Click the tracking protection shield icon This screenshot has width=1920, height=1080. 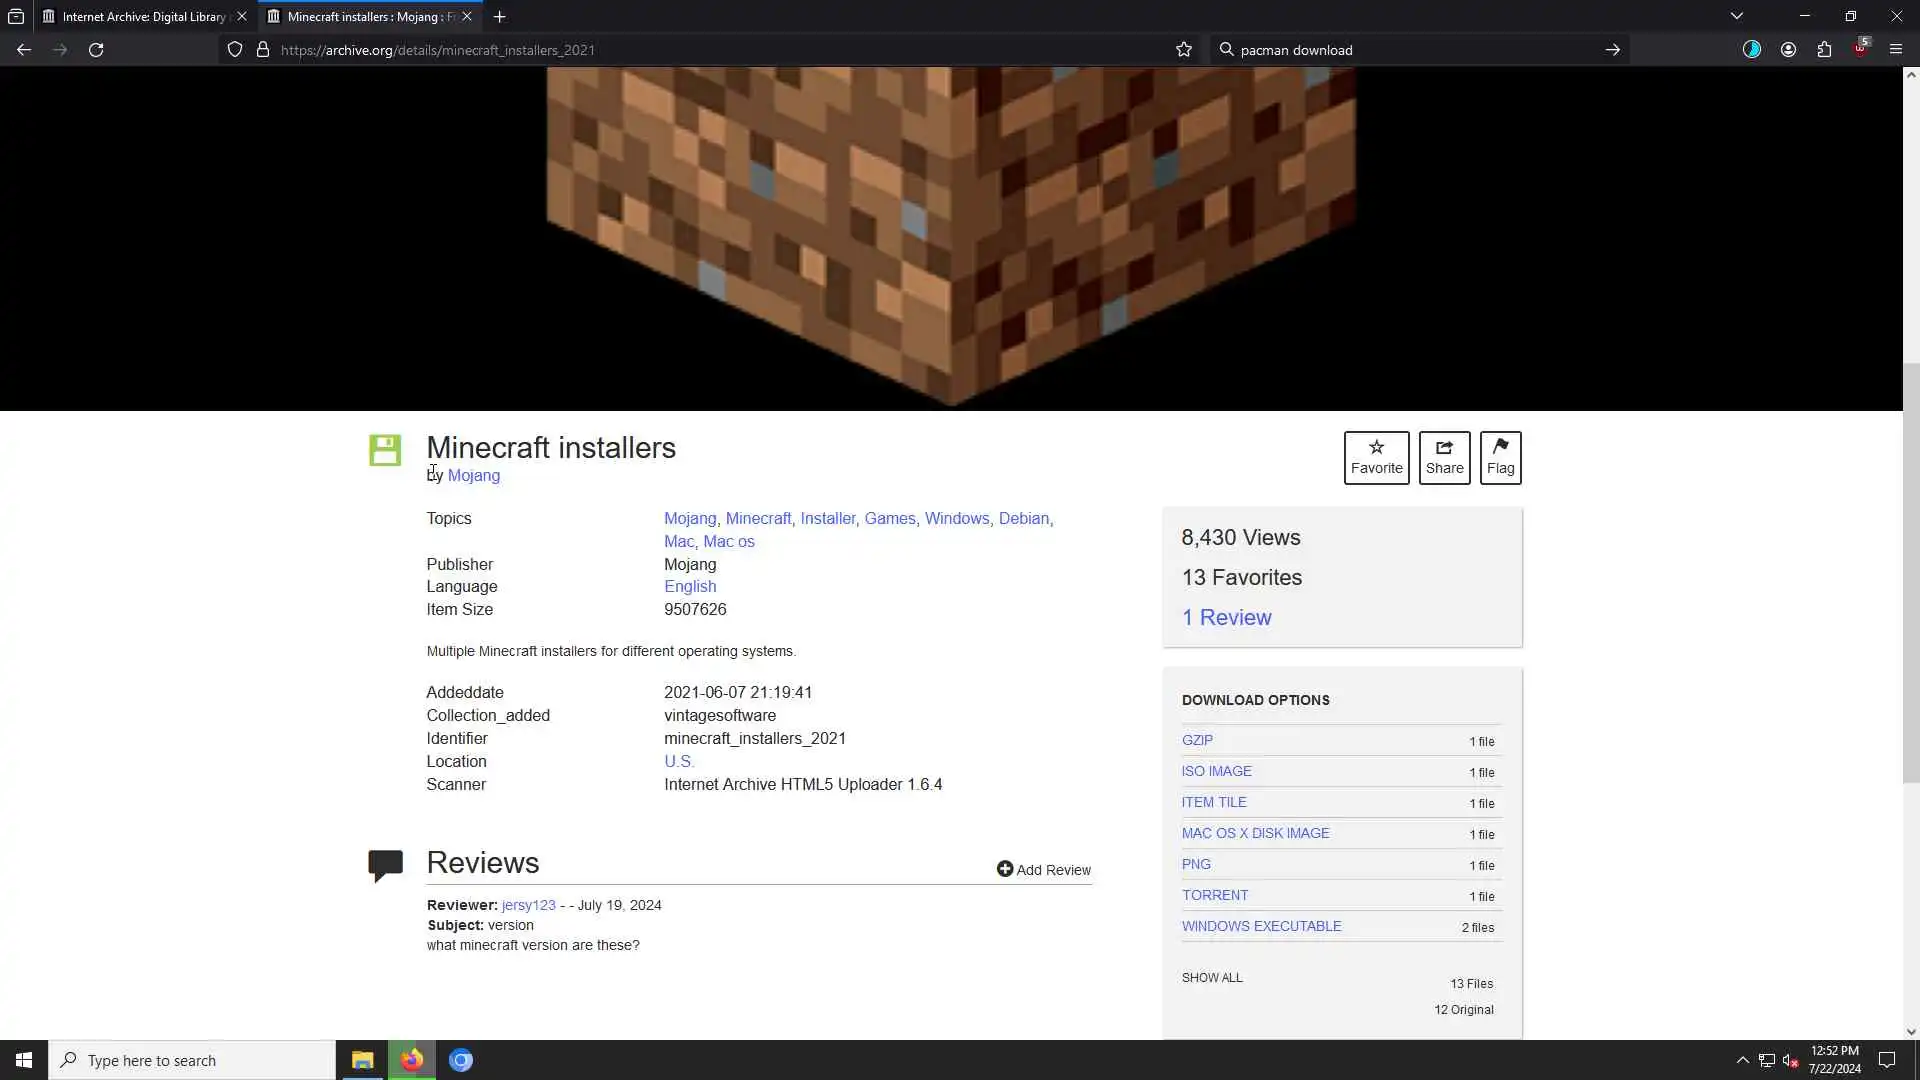click(235, 50)
